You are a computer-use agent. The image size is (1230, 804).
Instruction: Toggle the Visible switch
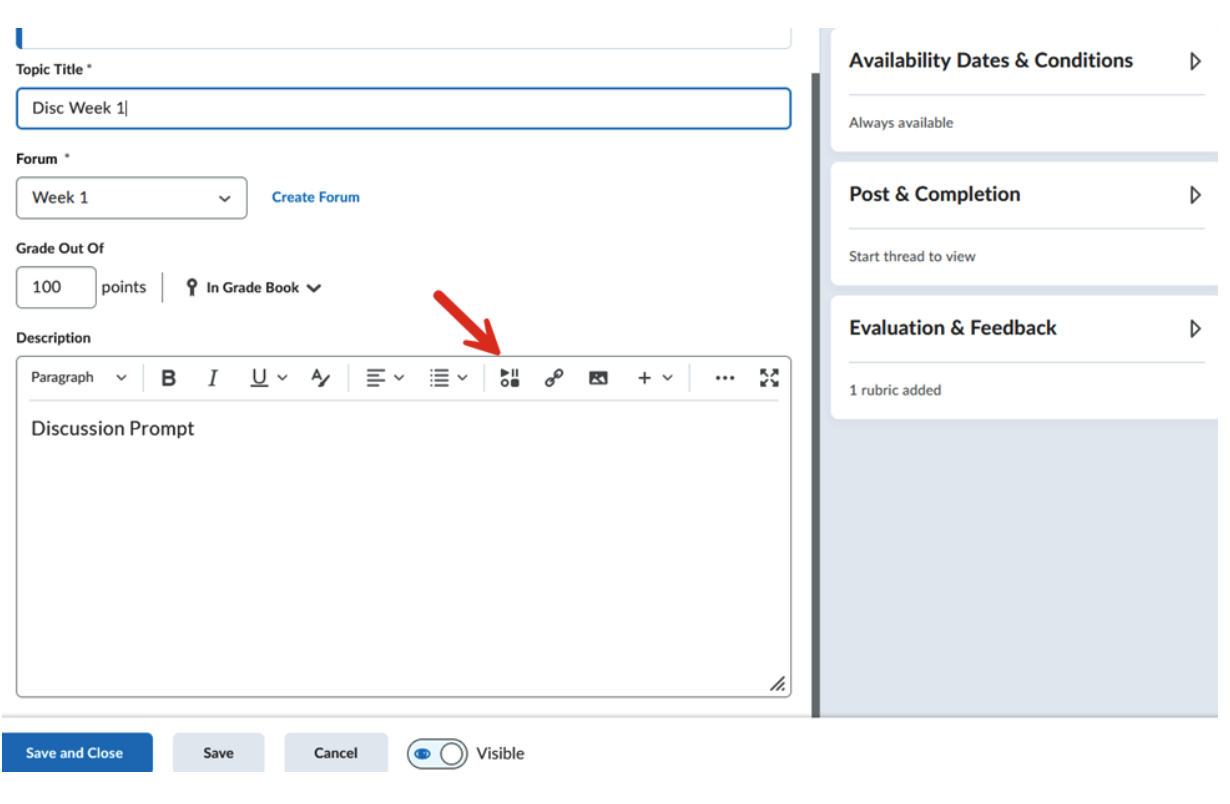coord(437,754)
